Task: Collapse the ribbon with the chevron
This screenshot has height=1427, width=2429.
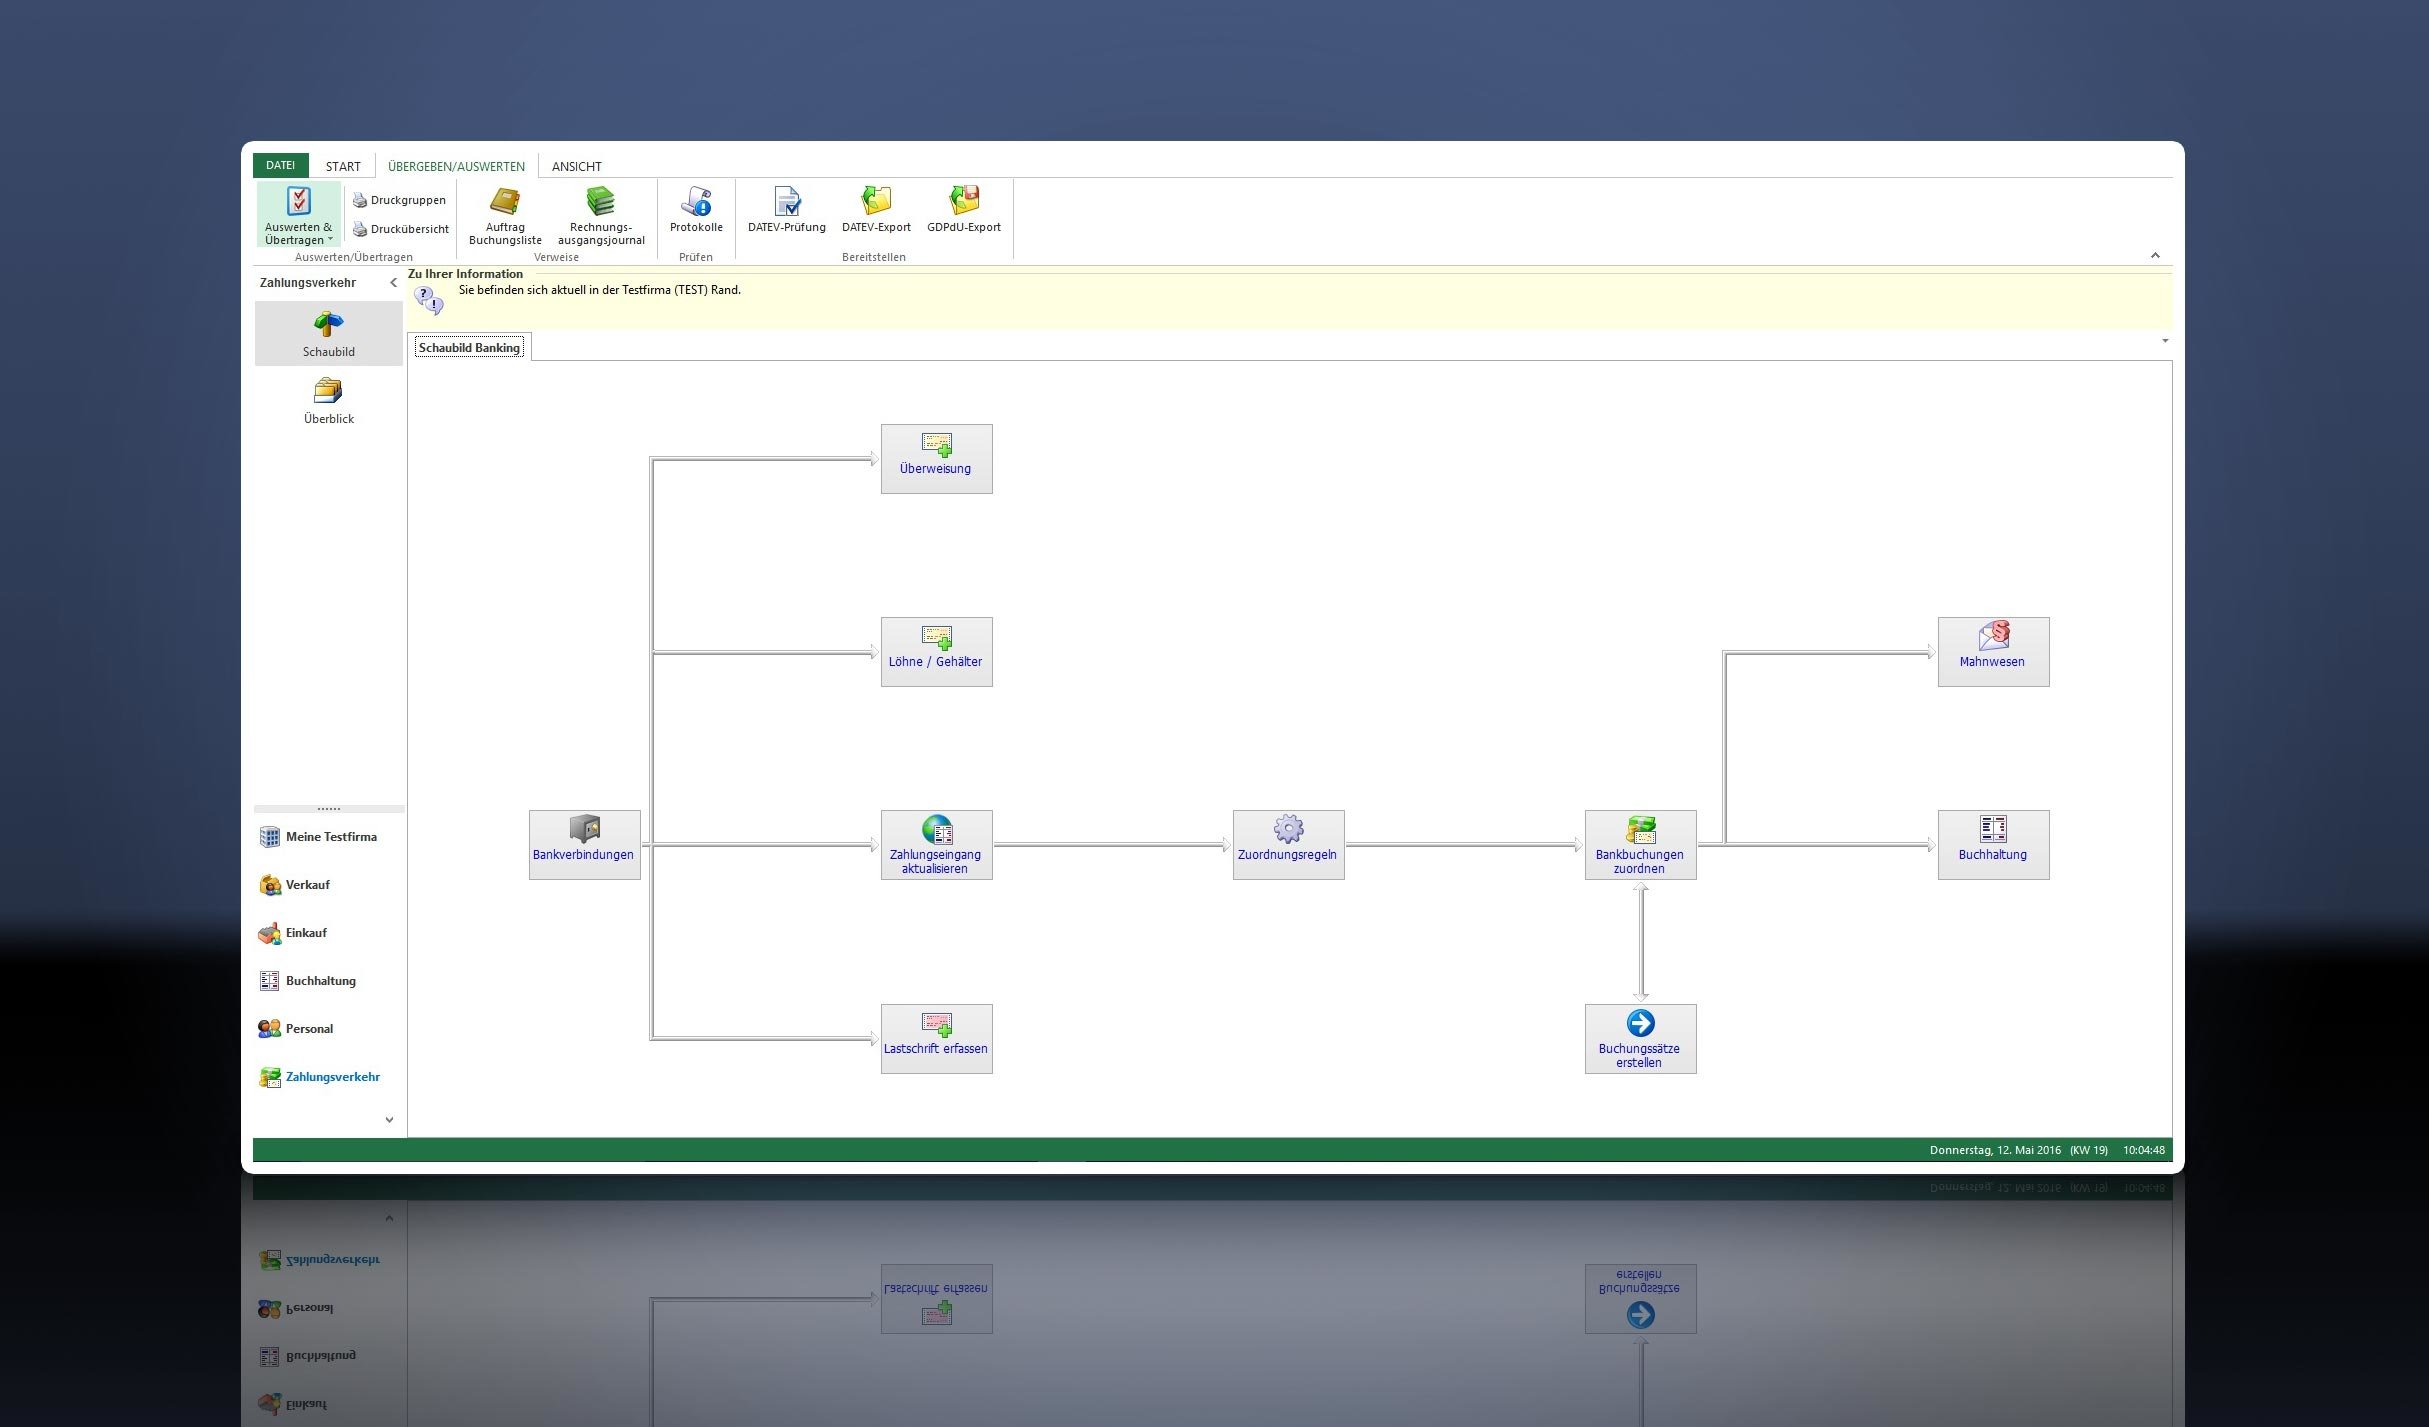Action: coord(2155,256)
